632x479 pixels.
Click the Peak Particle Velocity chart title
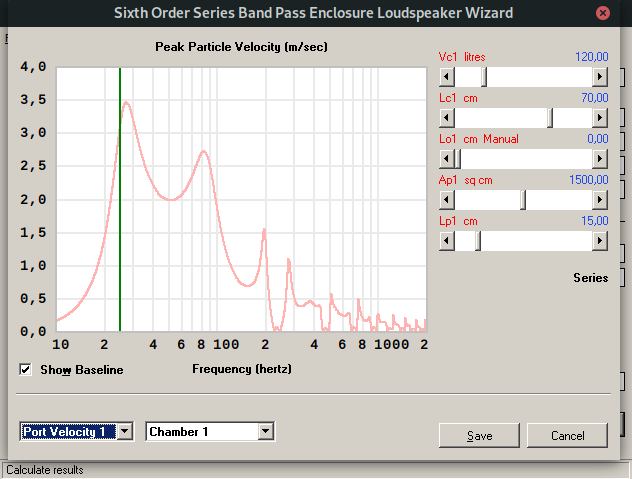pyautogui.click(x=241, y=47)
